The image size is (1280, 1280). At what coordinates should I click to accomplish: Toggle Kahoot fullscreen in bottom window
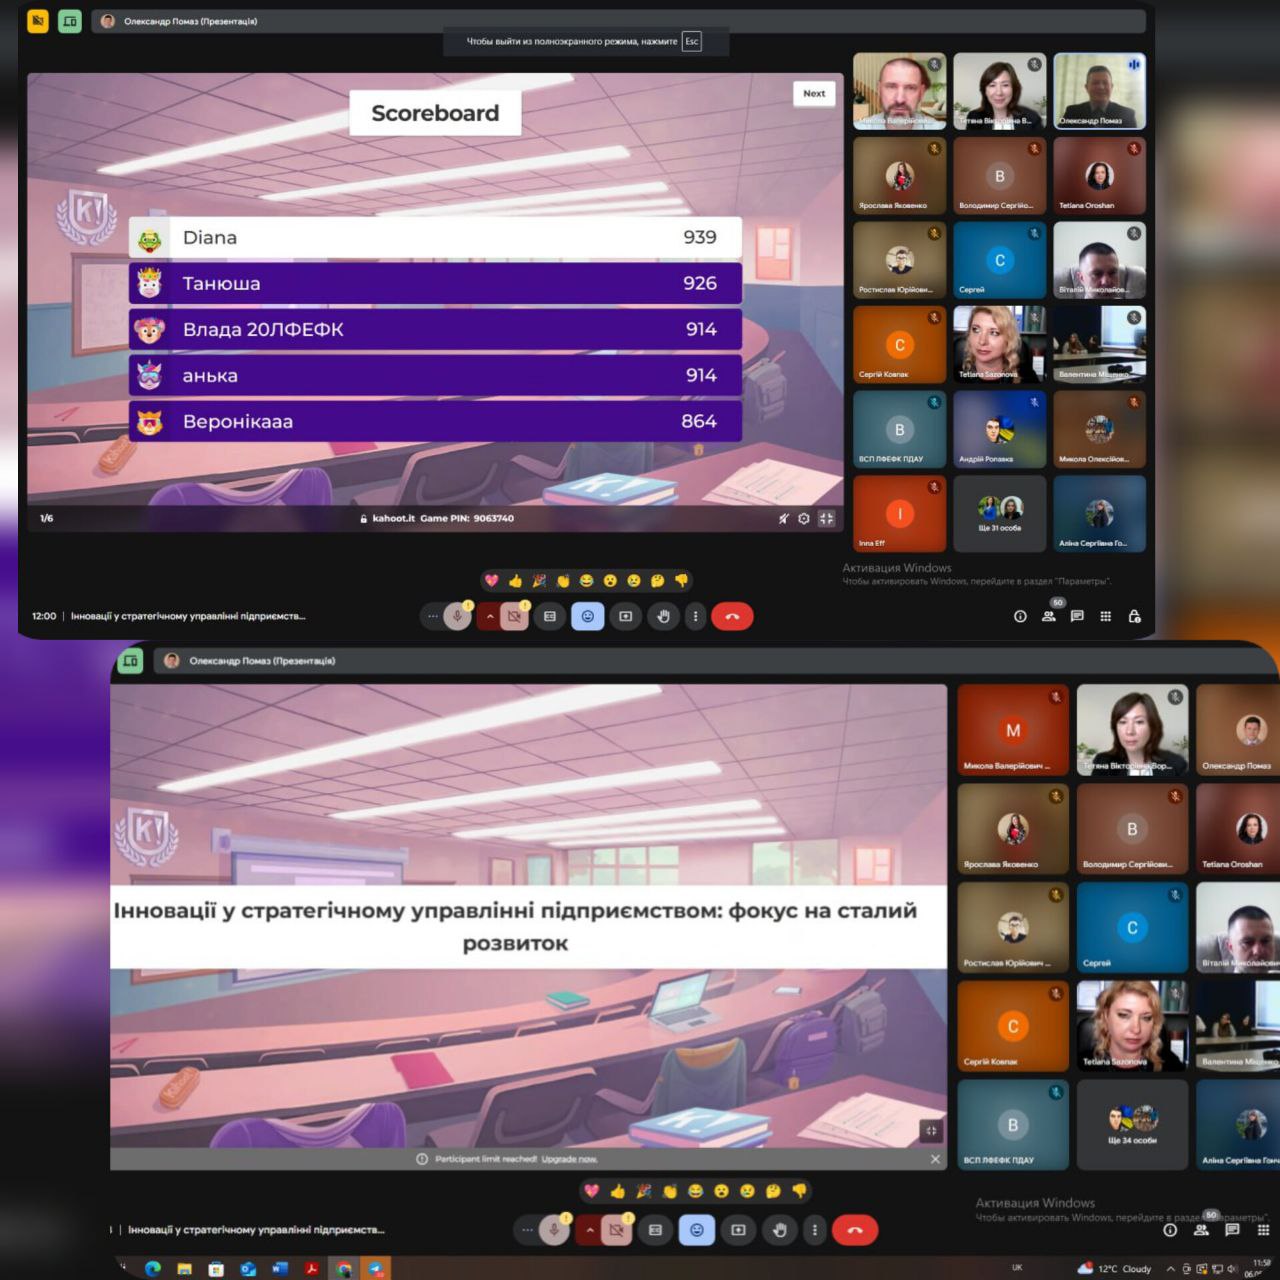(931, 1131)
